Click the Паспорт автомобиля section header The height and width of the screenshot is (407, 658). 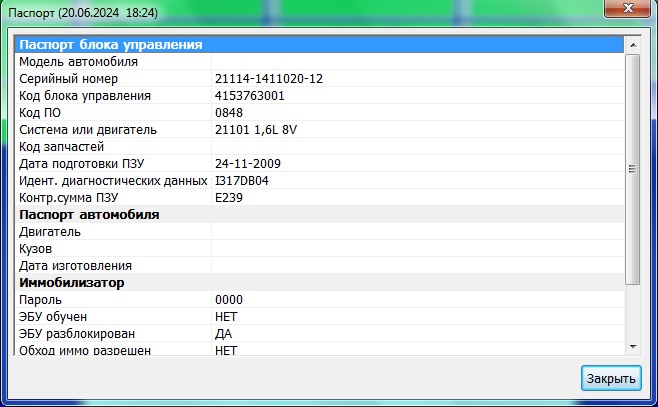[89, 215]
